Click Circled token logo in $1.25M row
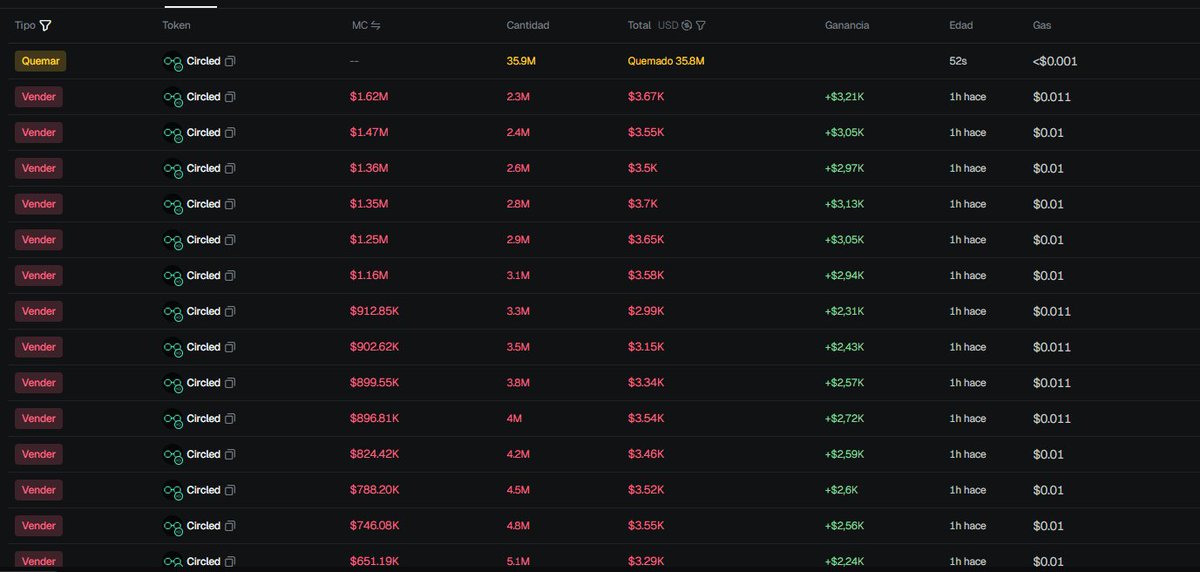This screenshot has width=1200, height=572. (173, 240)
